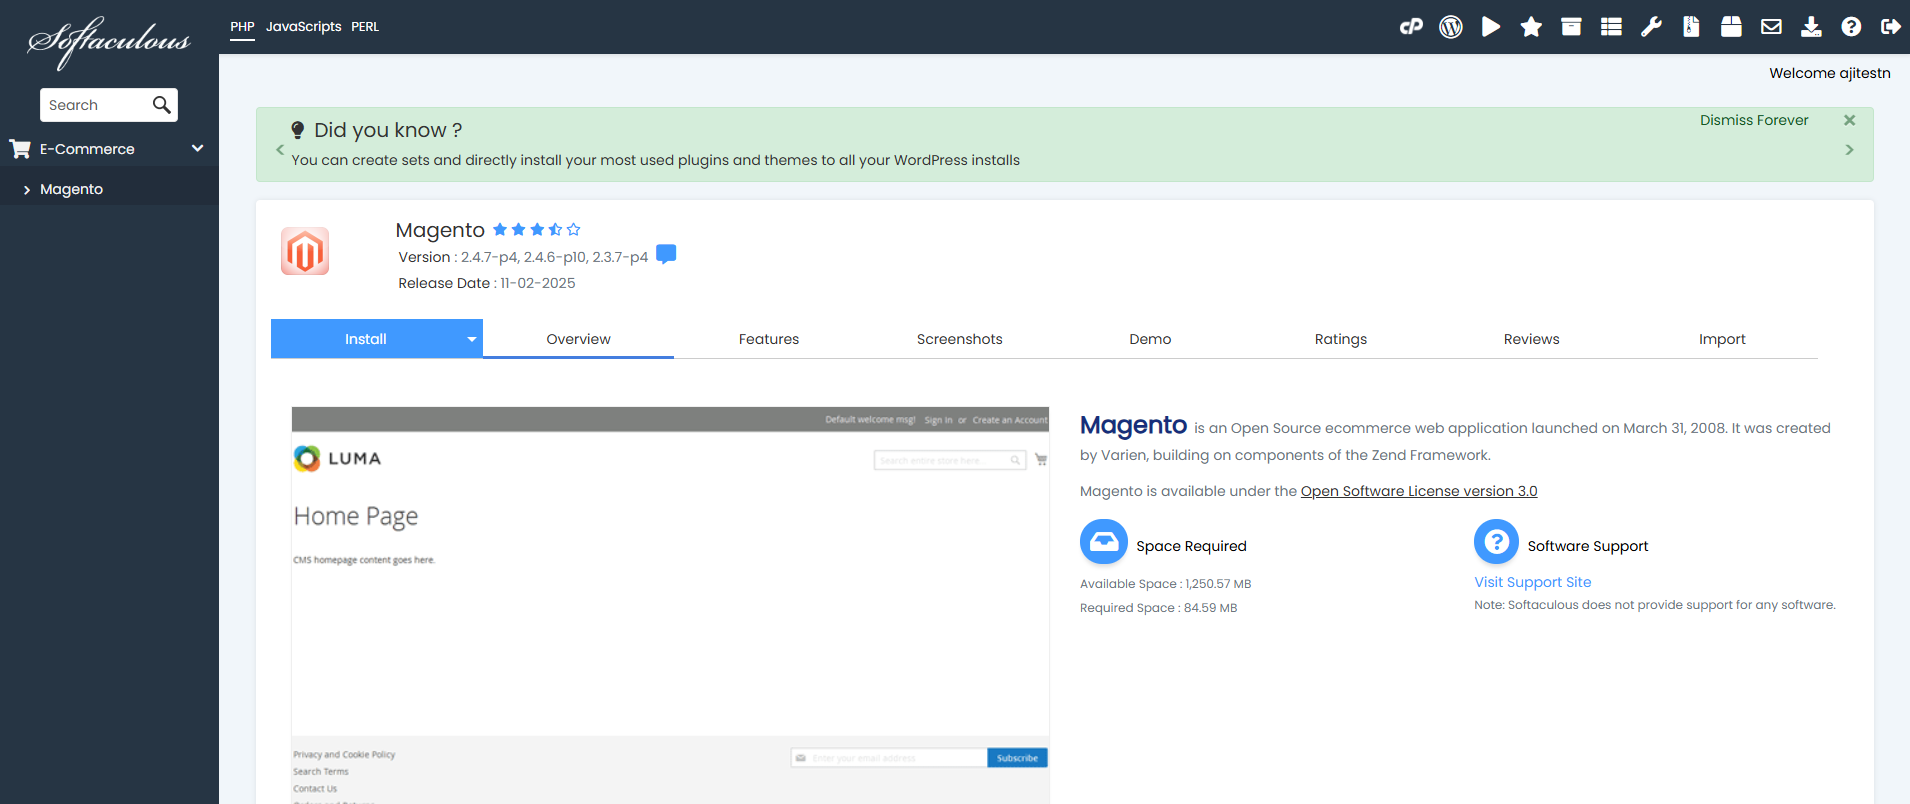Open the task list icon in top bar
1910x804 pixels.
coord(1611,27)
